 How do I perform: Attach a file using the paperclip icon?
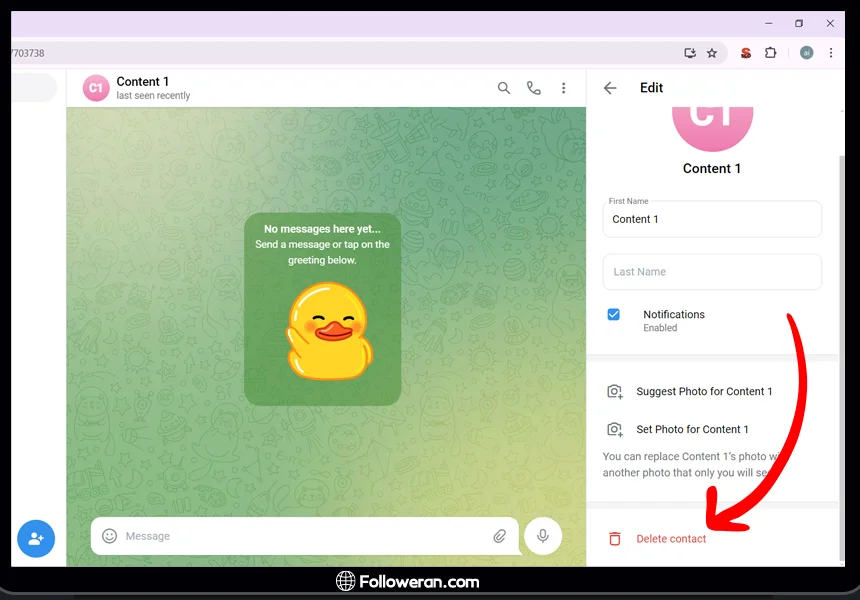coord(499,536)
